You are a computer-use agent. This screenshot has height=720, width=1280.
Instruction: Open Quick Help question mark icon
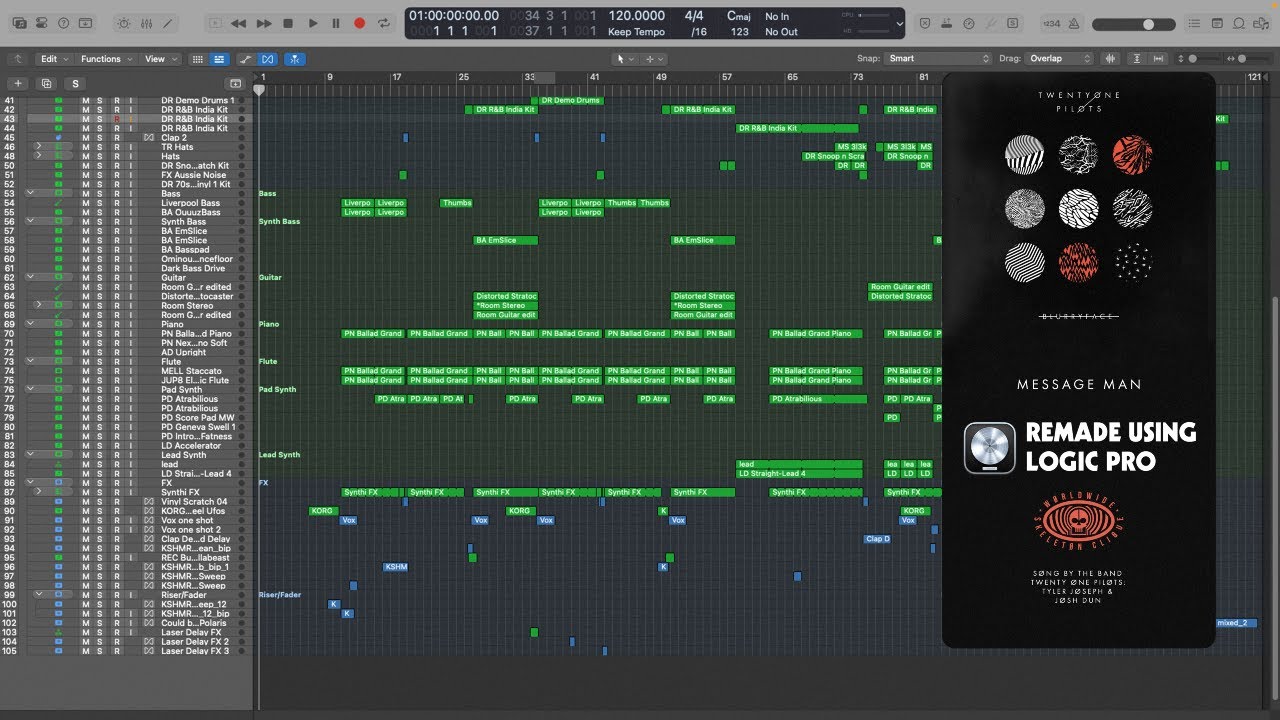click(64, 23)
